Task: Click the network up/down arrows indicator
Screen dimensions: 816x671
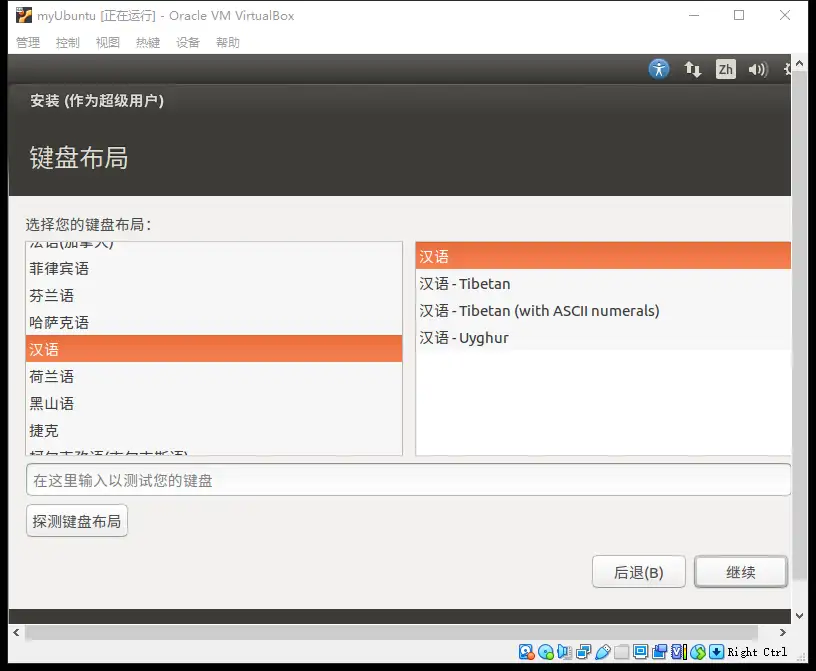Action: (x=692, y=69)
